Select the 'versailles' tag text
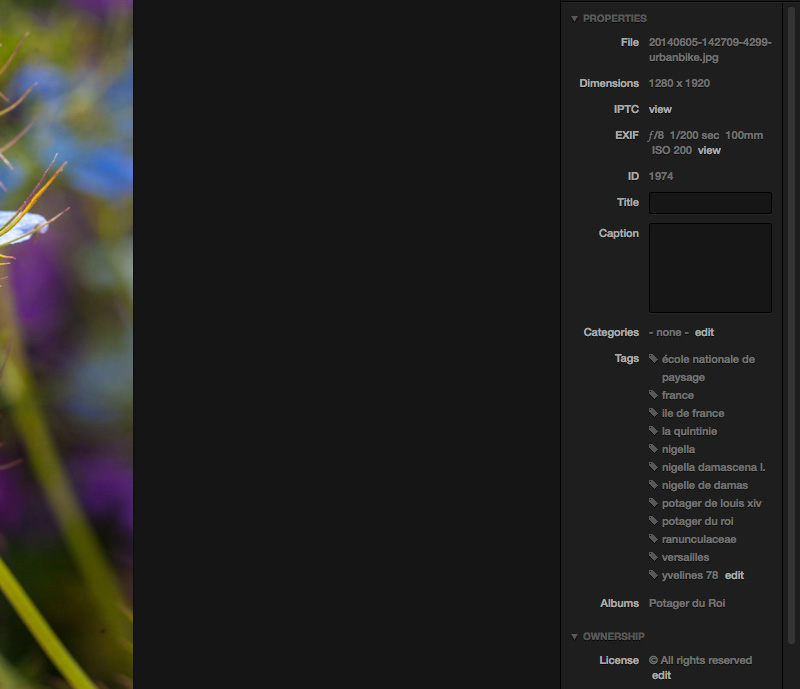800x689 pixels. (685, 557)
